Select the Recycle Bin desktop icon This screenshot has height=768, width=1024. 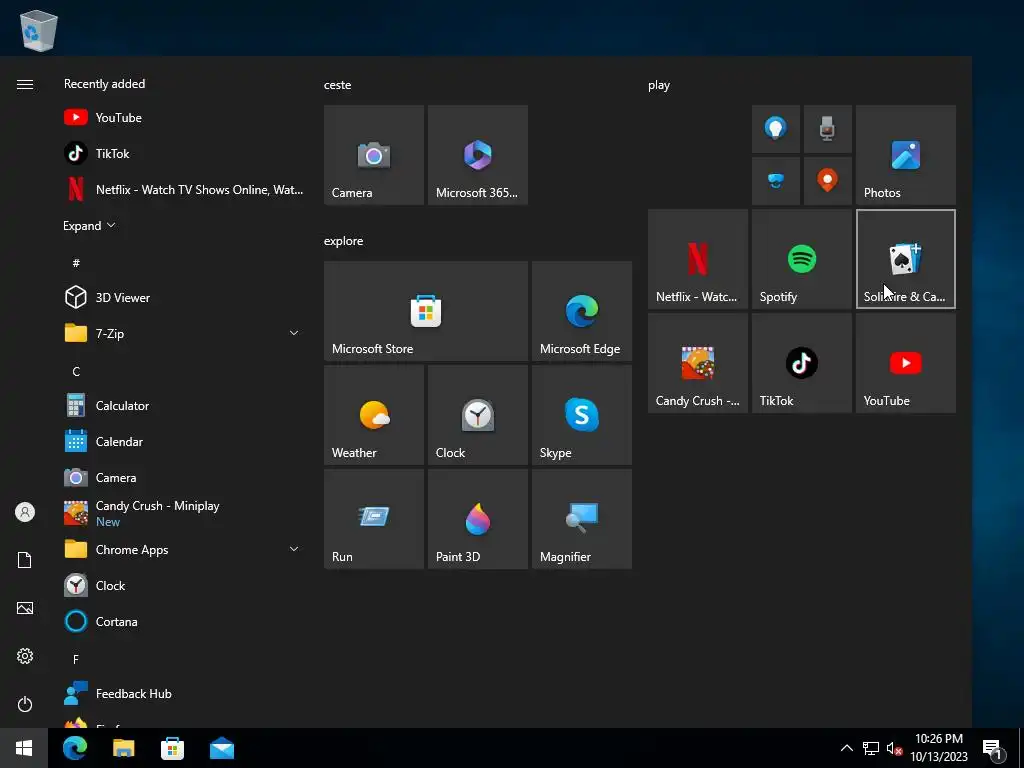39,31
